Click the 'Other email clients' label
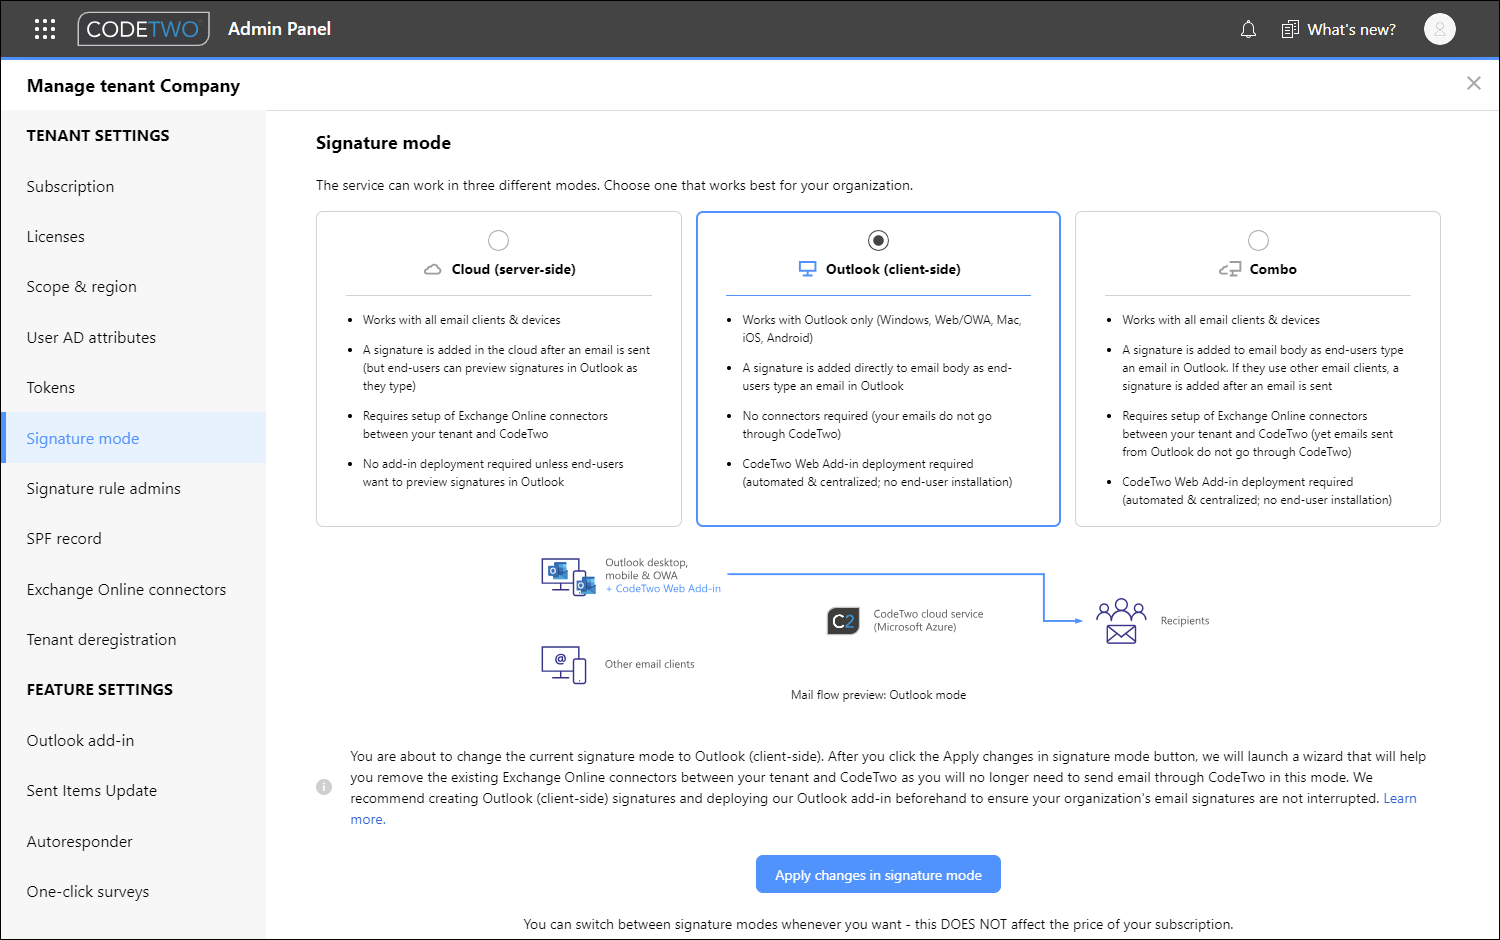Image resolution: width=1500 pixels, height=940 pixels. 649,664
